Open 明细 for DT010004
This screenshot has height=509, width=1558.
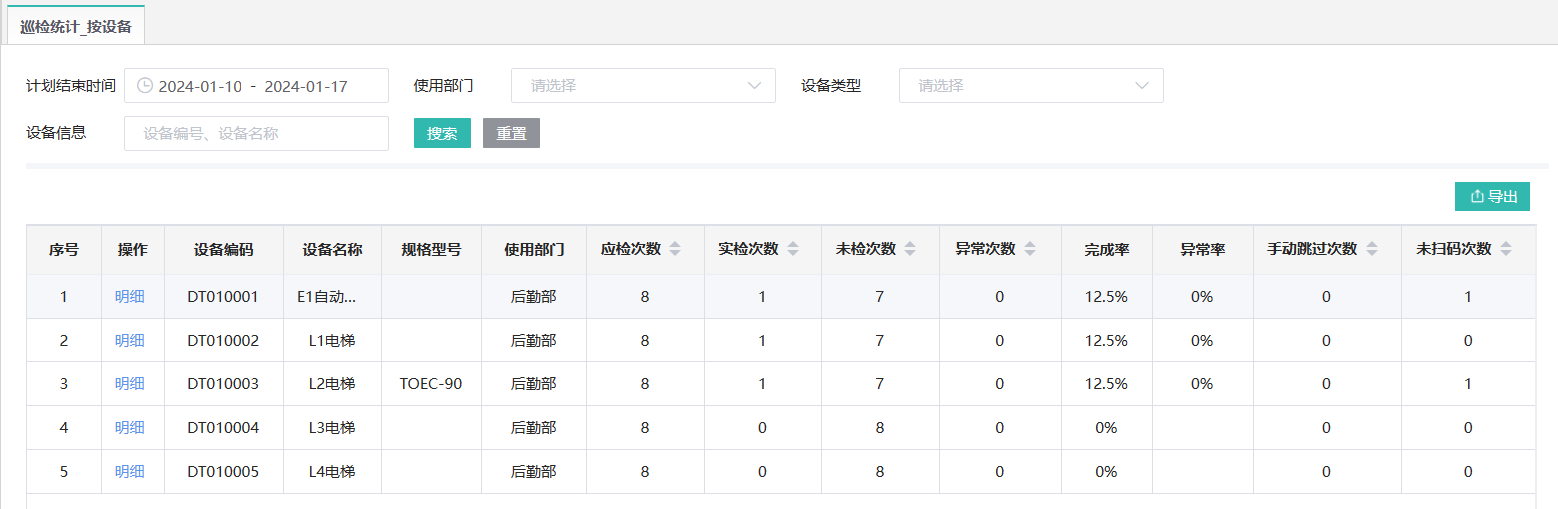[130, 428]
